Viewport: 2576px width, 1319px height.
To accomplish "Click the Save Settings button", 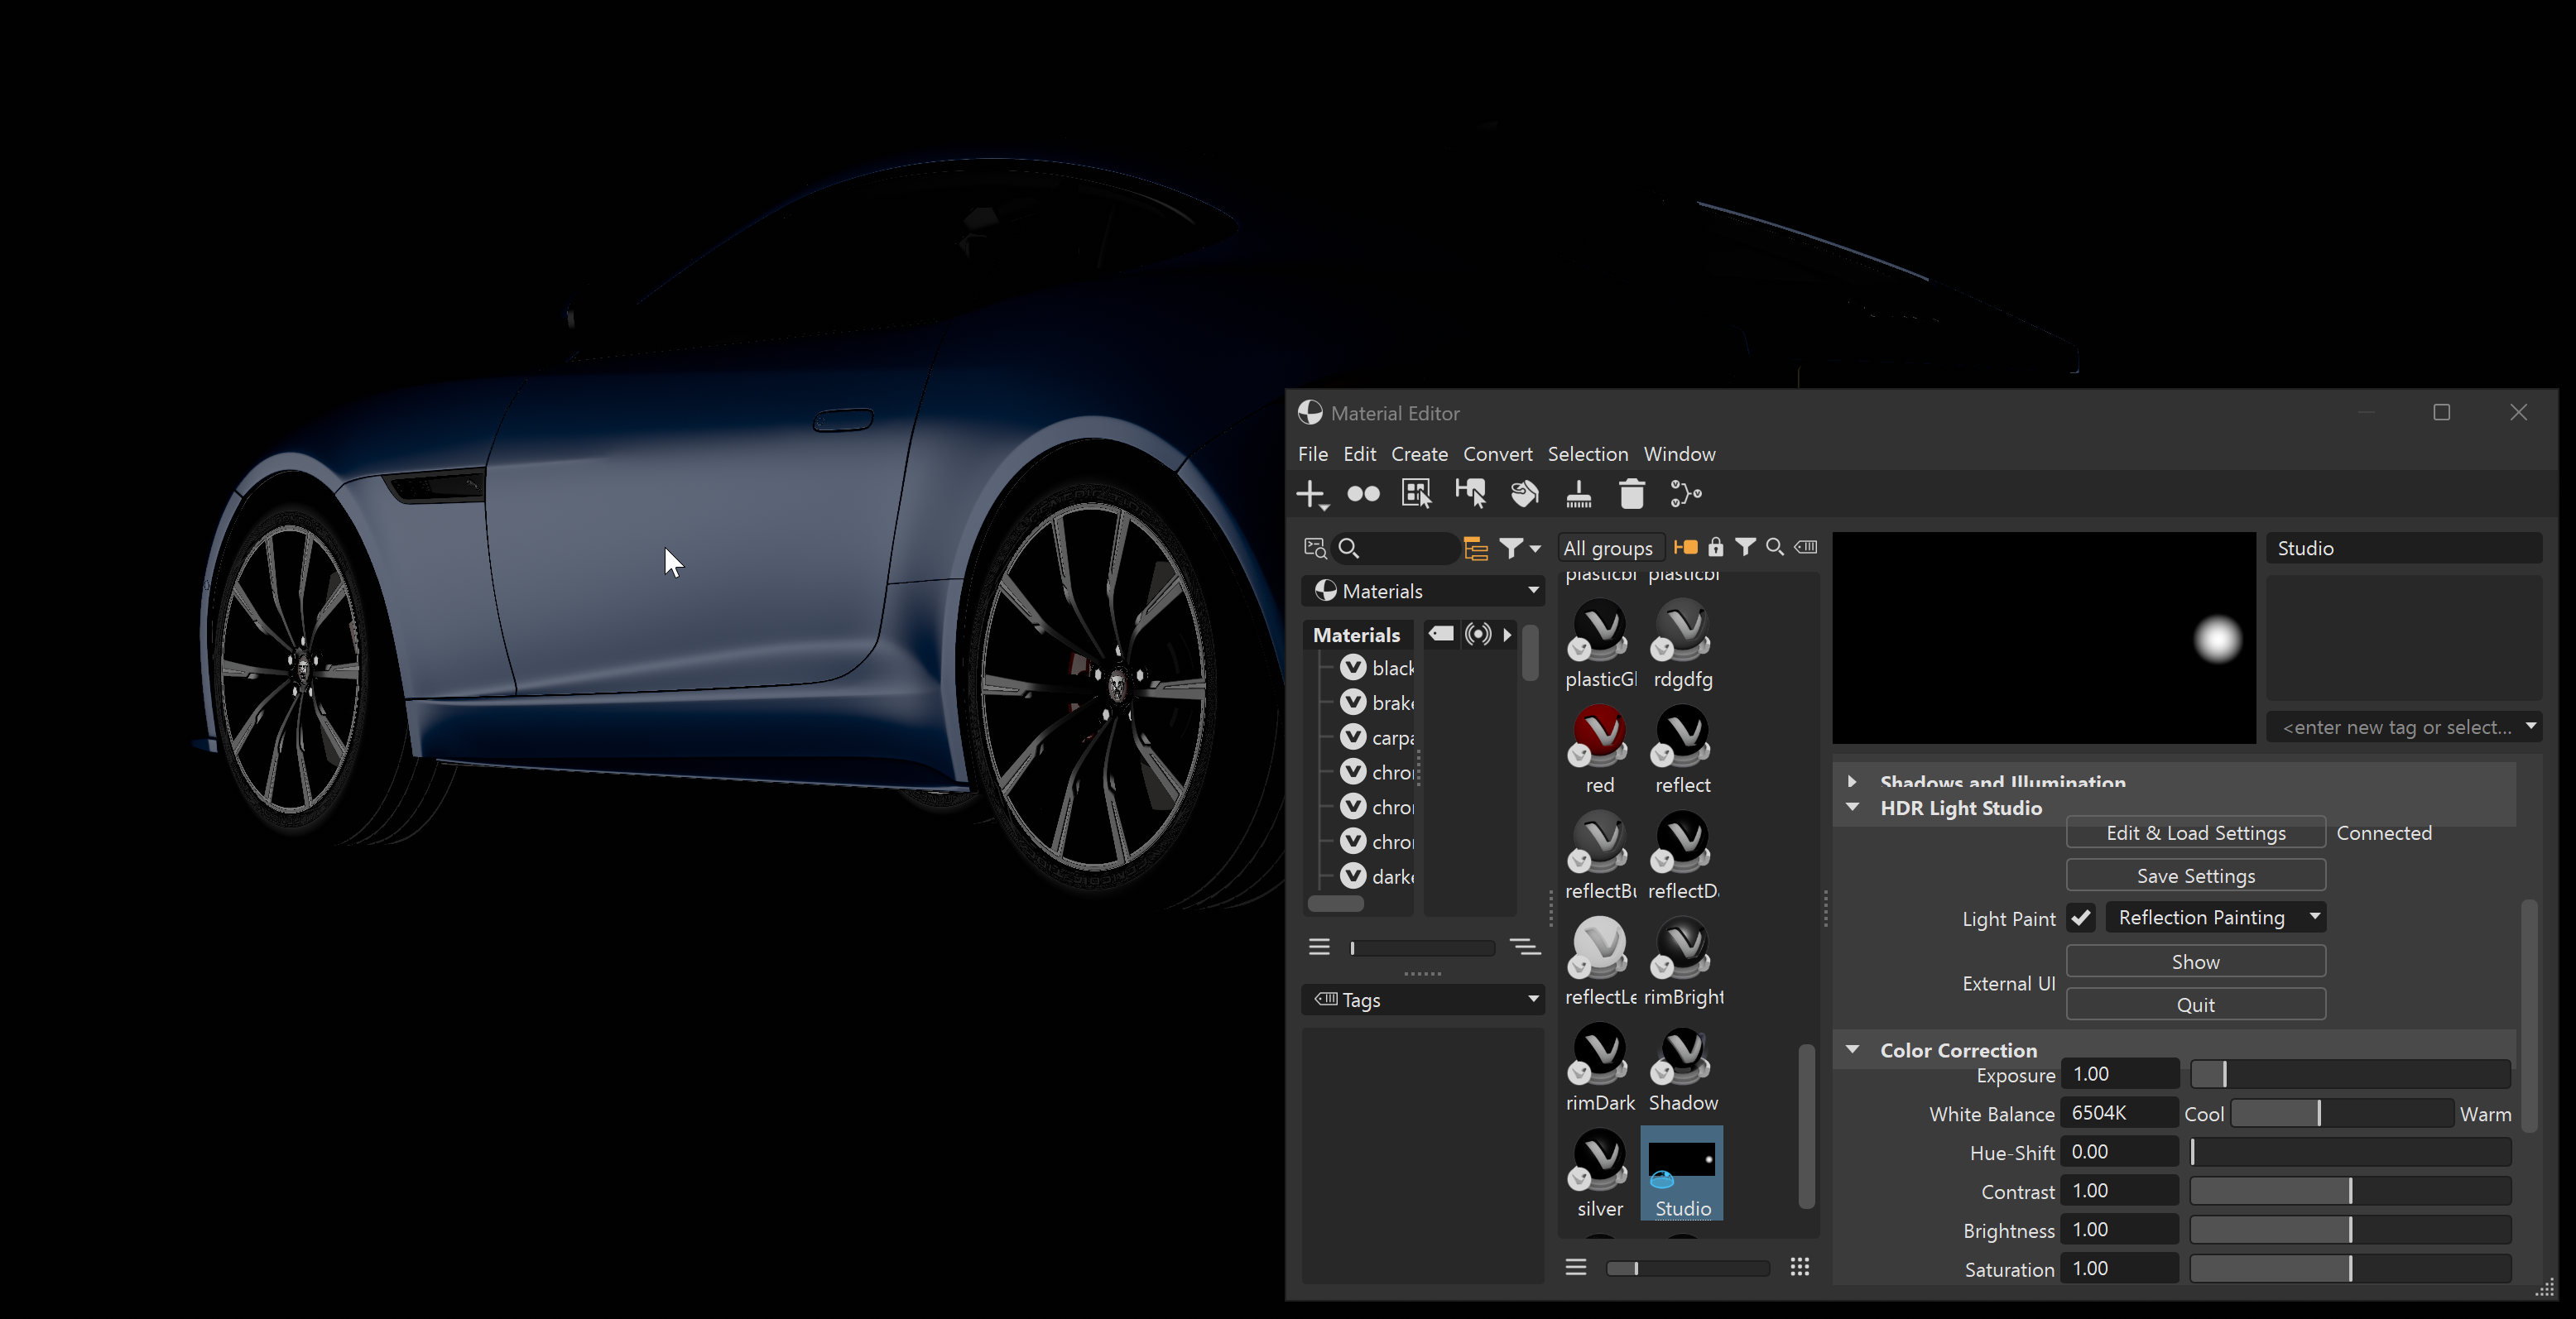I will 2195,875.
